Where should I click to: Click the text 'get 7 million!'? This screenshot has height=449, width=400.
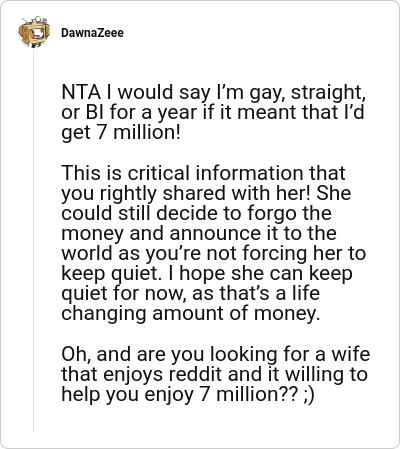[121, 132]
